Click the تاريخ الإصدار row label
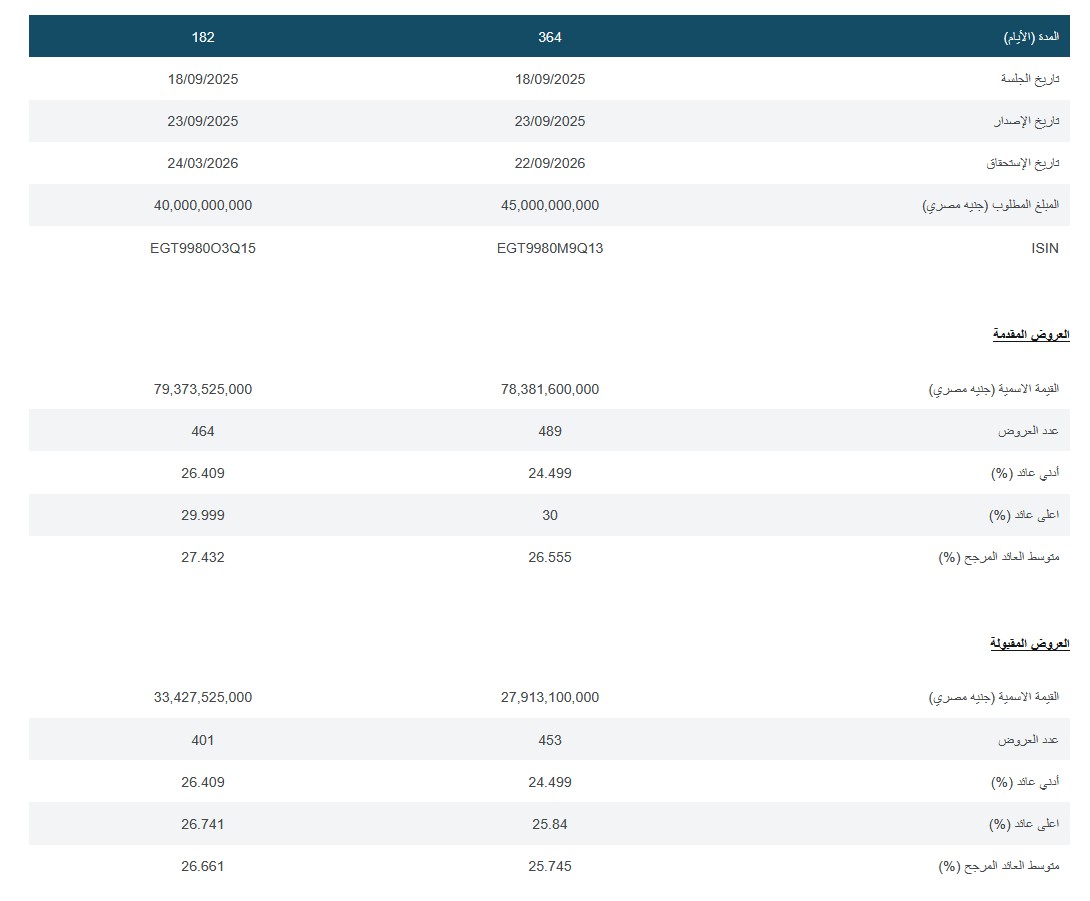The width and height of the screenshot is (1090, 901). 1027,121
